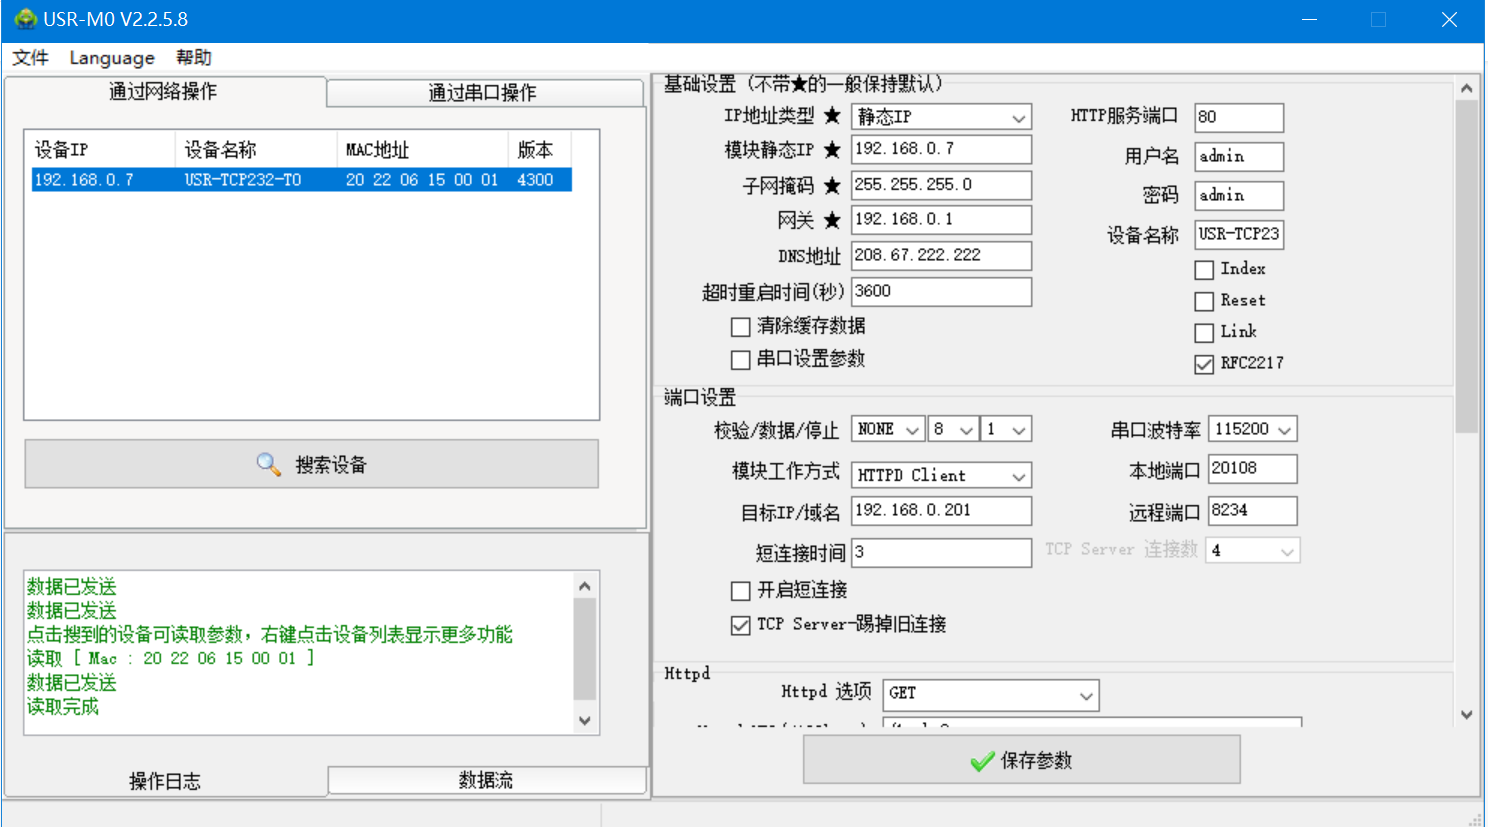Open the 串口波特率 dropdown showing 115200

tap(1252, 429)
